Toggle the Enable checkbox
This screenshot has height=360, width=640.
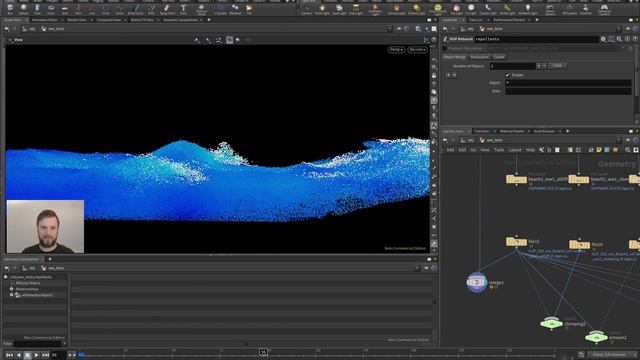[x=508, y=75]
